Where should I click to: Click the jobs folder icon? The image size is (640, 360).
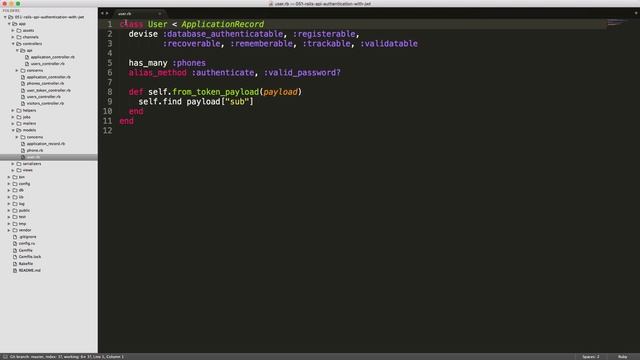[19, 117]
